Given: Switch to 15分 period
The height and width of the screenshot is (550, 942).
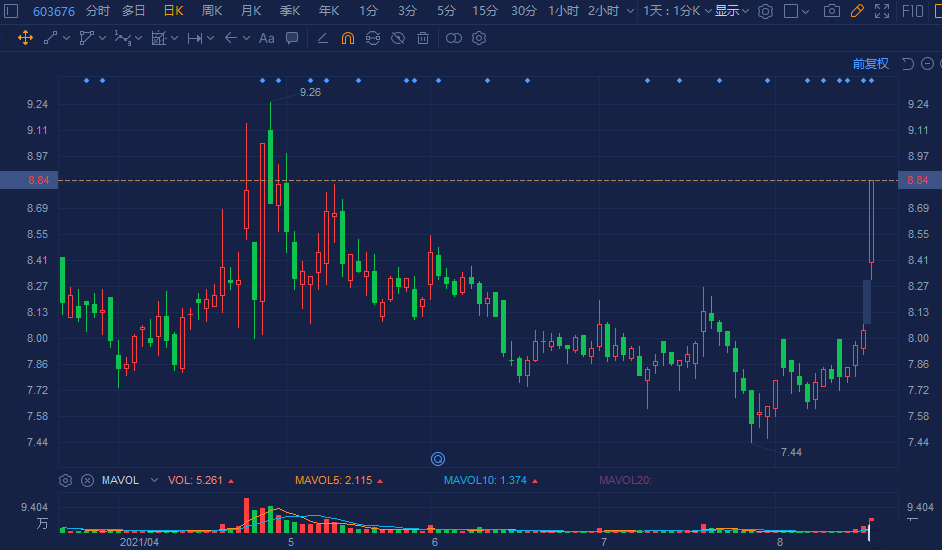Looking at the screenshot, I should [x=485, y=11].
